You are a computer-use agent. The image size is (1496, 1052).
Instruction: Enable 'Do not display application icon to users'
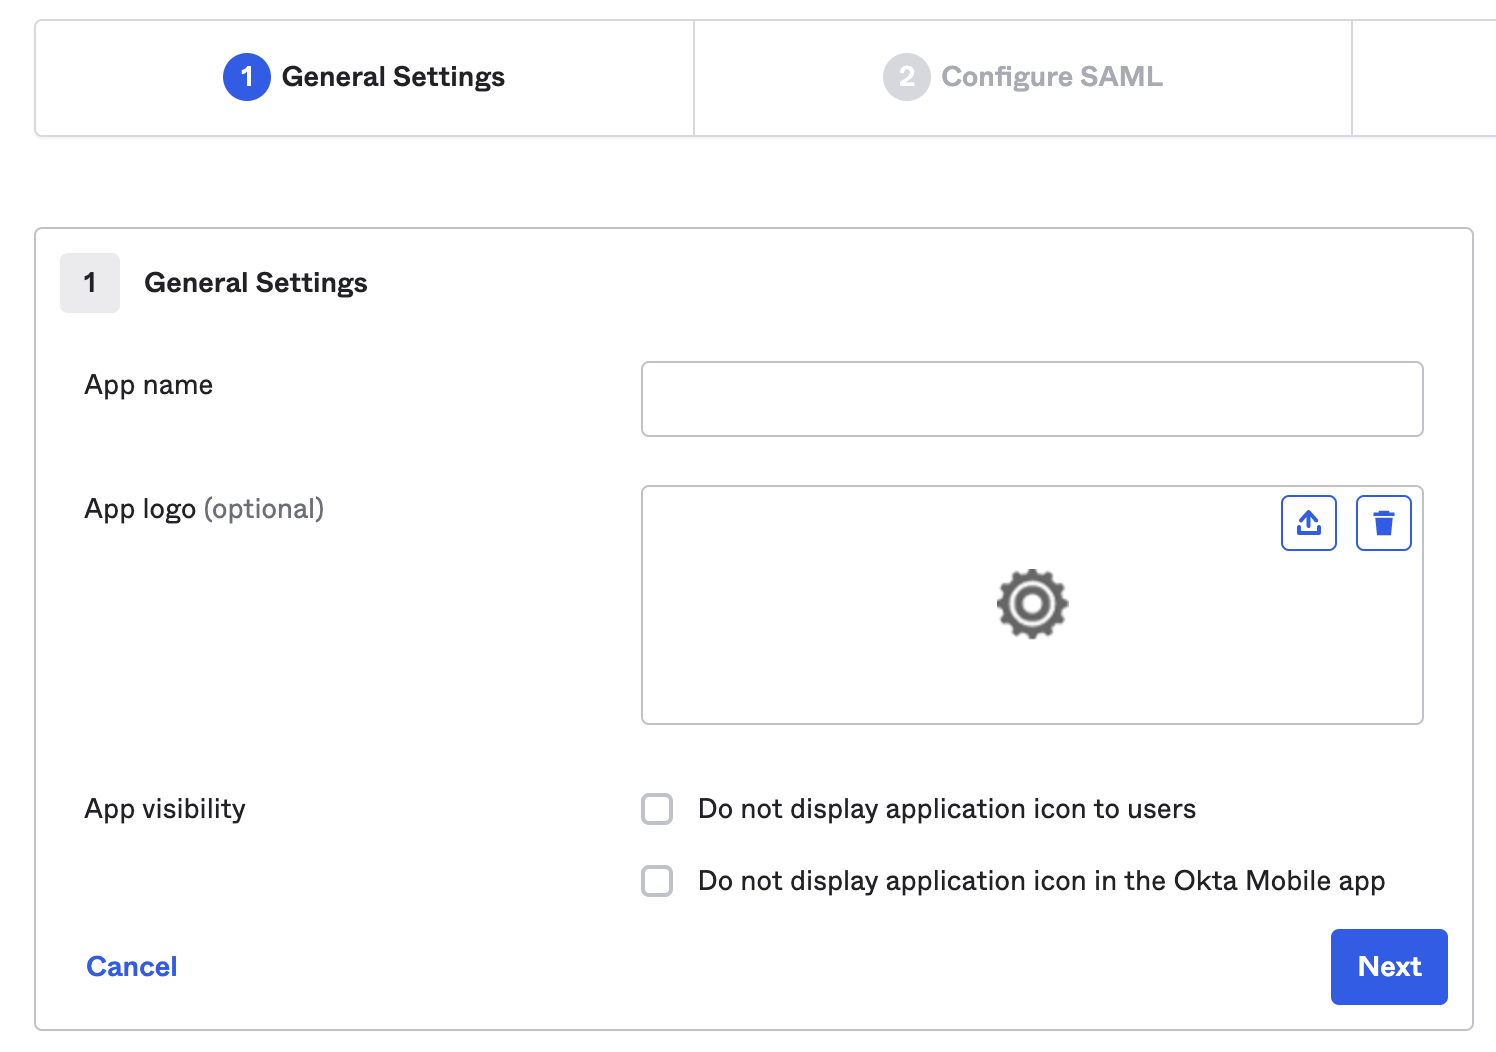657,809
